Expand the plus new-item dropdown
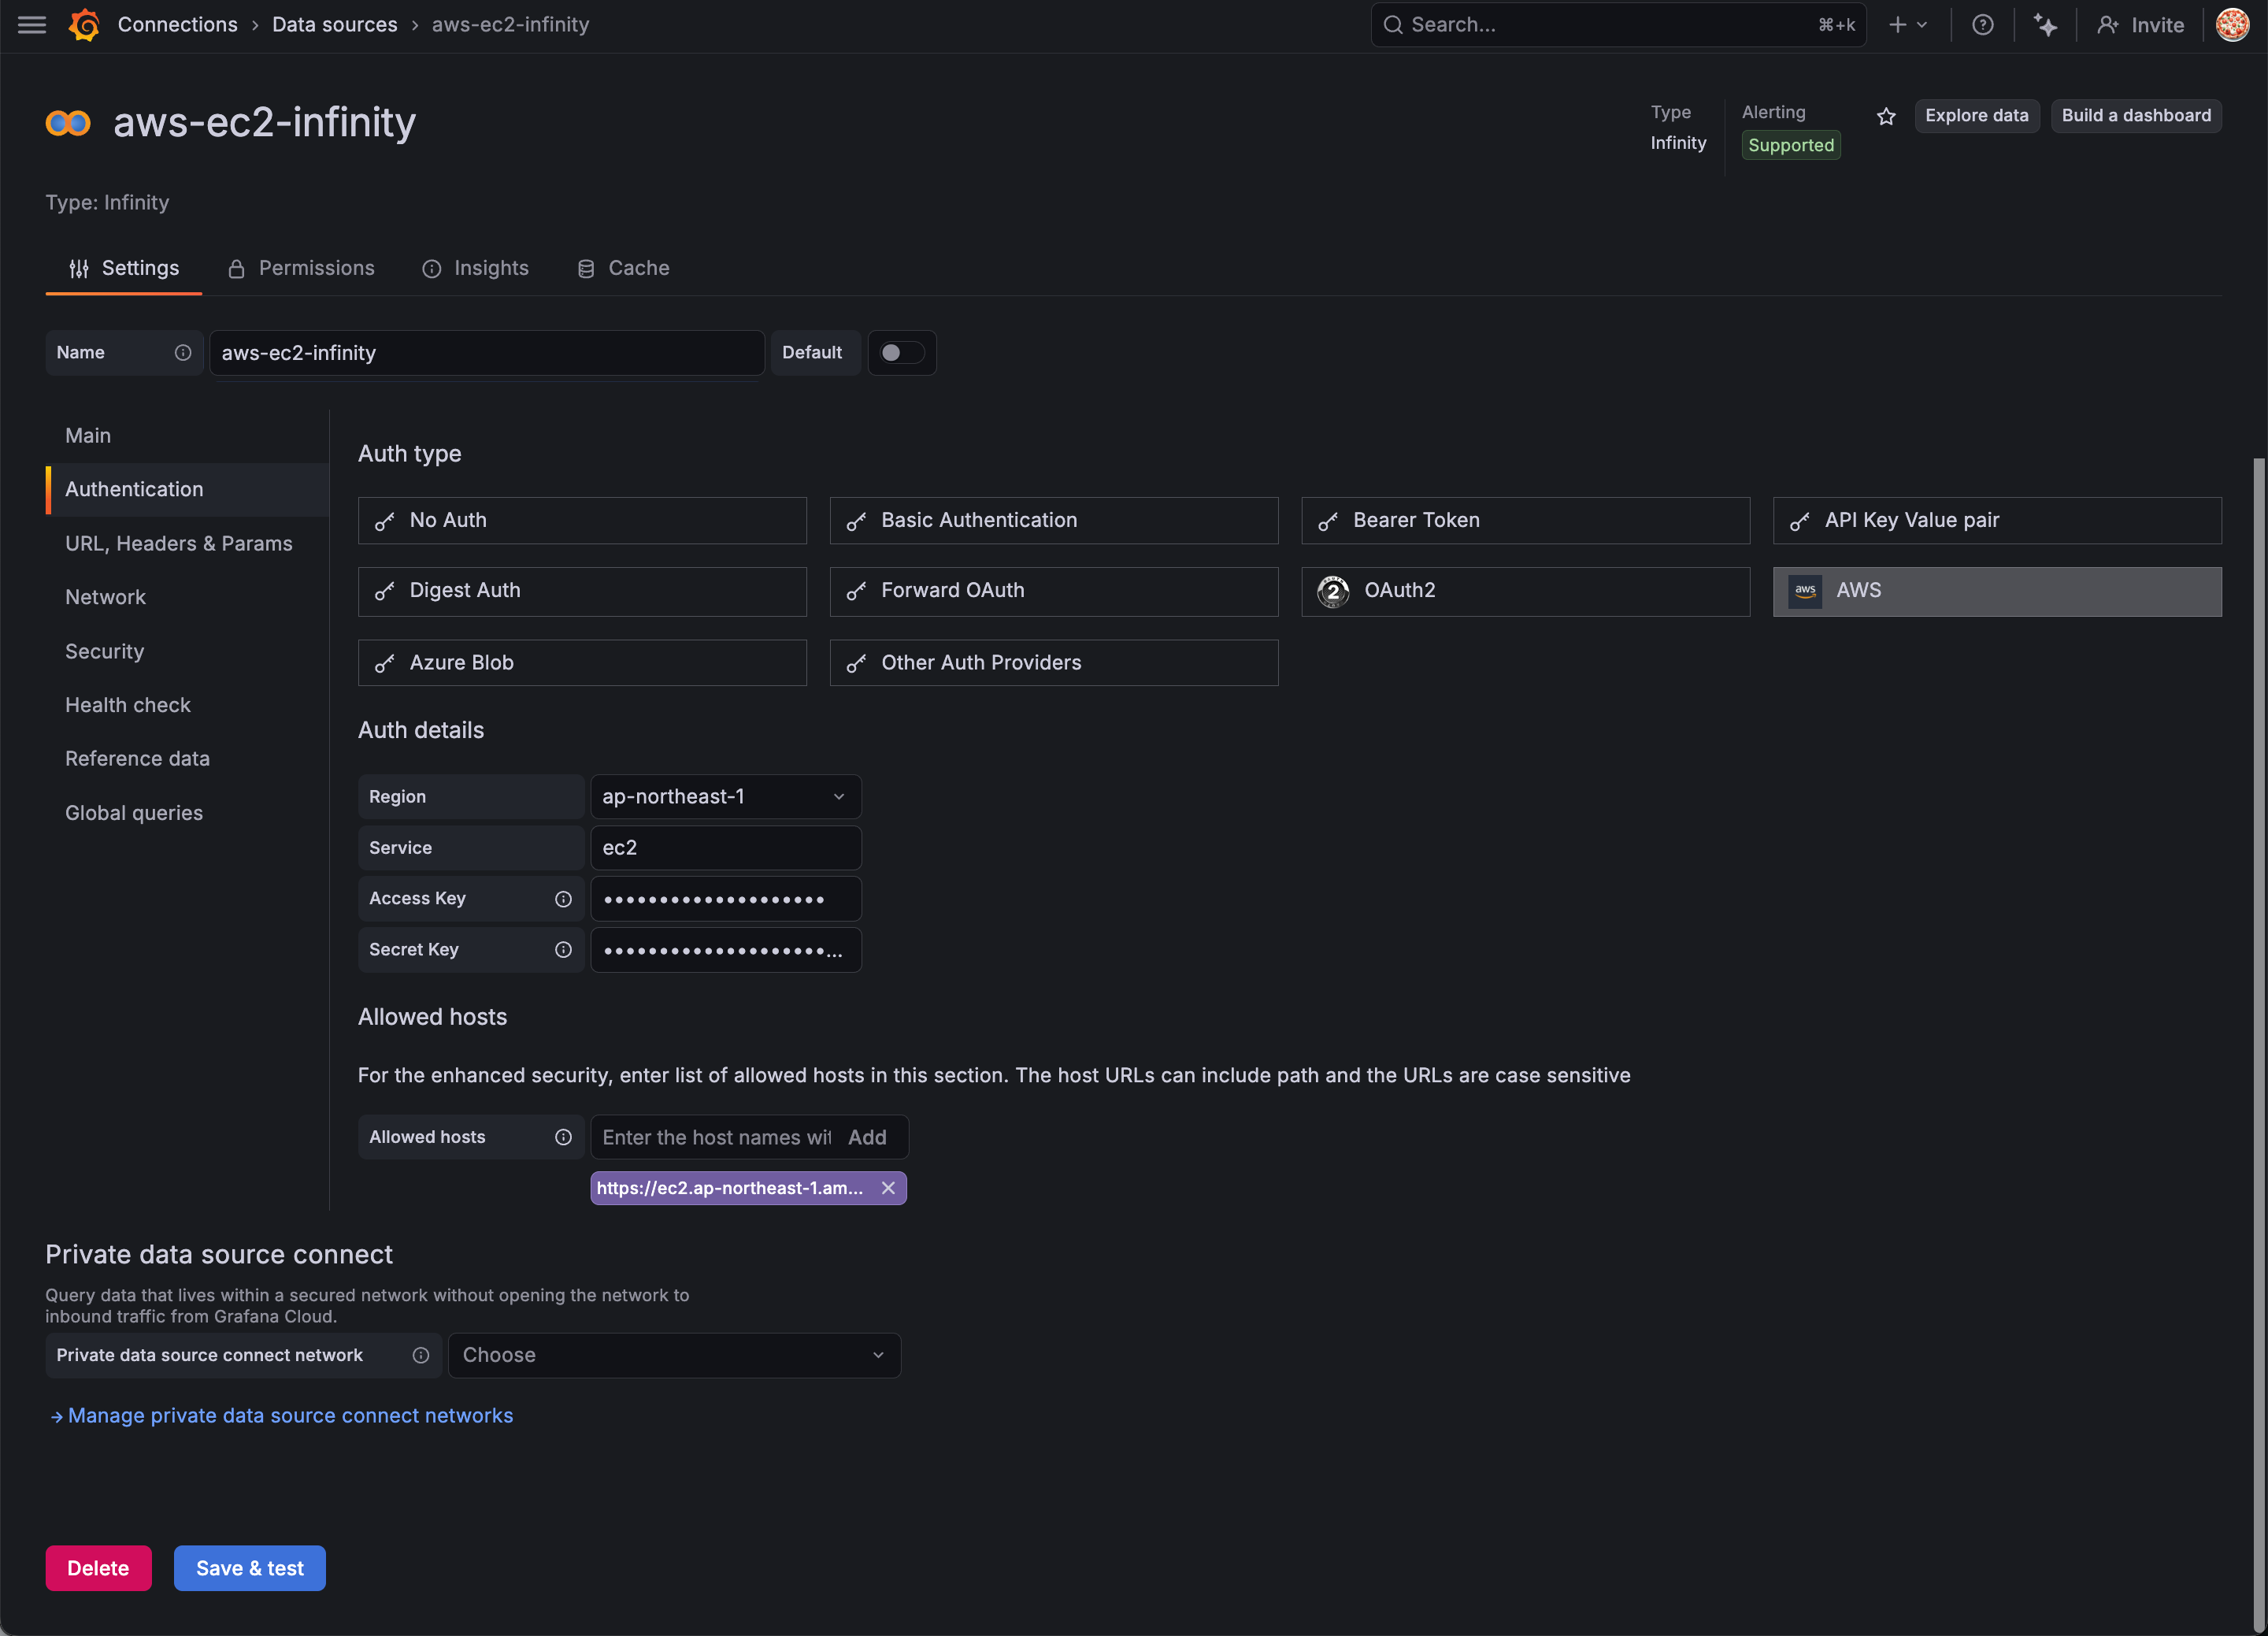2268x1636 pixels. coord(1907,25)
